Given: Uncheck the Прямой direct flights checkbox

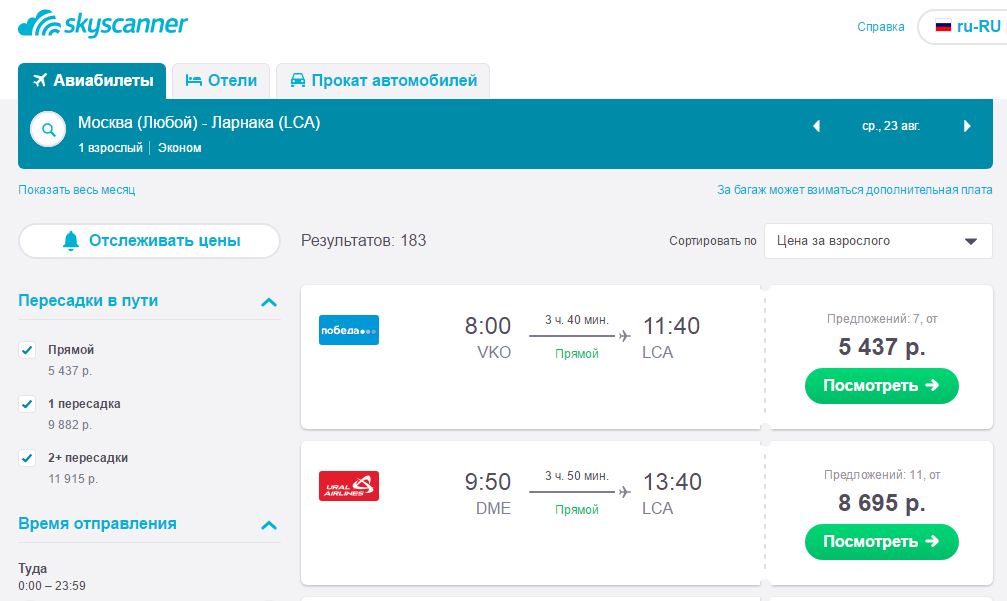Looking at the screenshot, I should click(28, 350).
